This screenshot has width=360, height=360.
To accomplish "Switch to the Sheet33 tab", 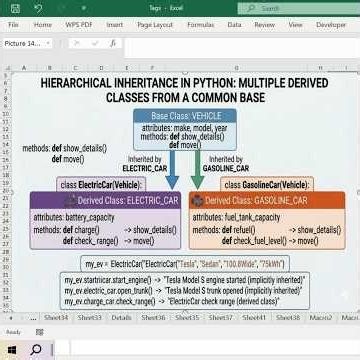I will pos(89,318).
